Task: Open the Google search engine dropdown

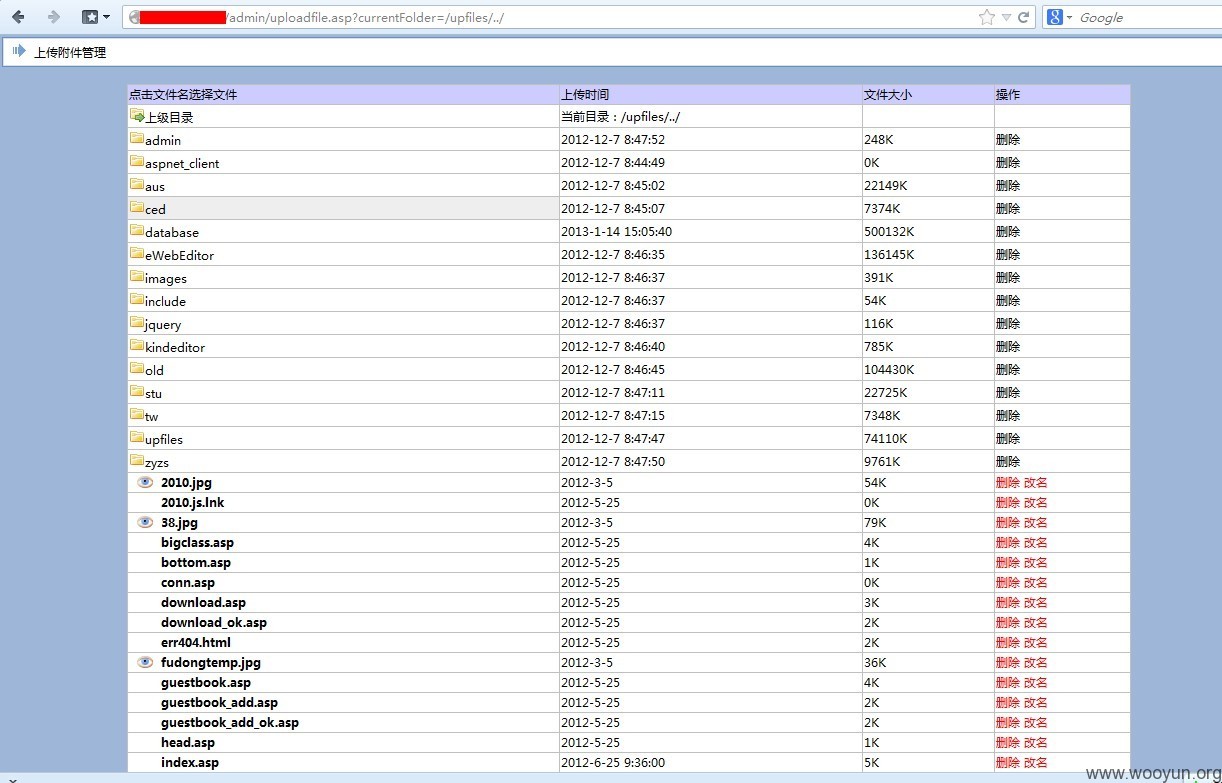Action: point(1058,17)
